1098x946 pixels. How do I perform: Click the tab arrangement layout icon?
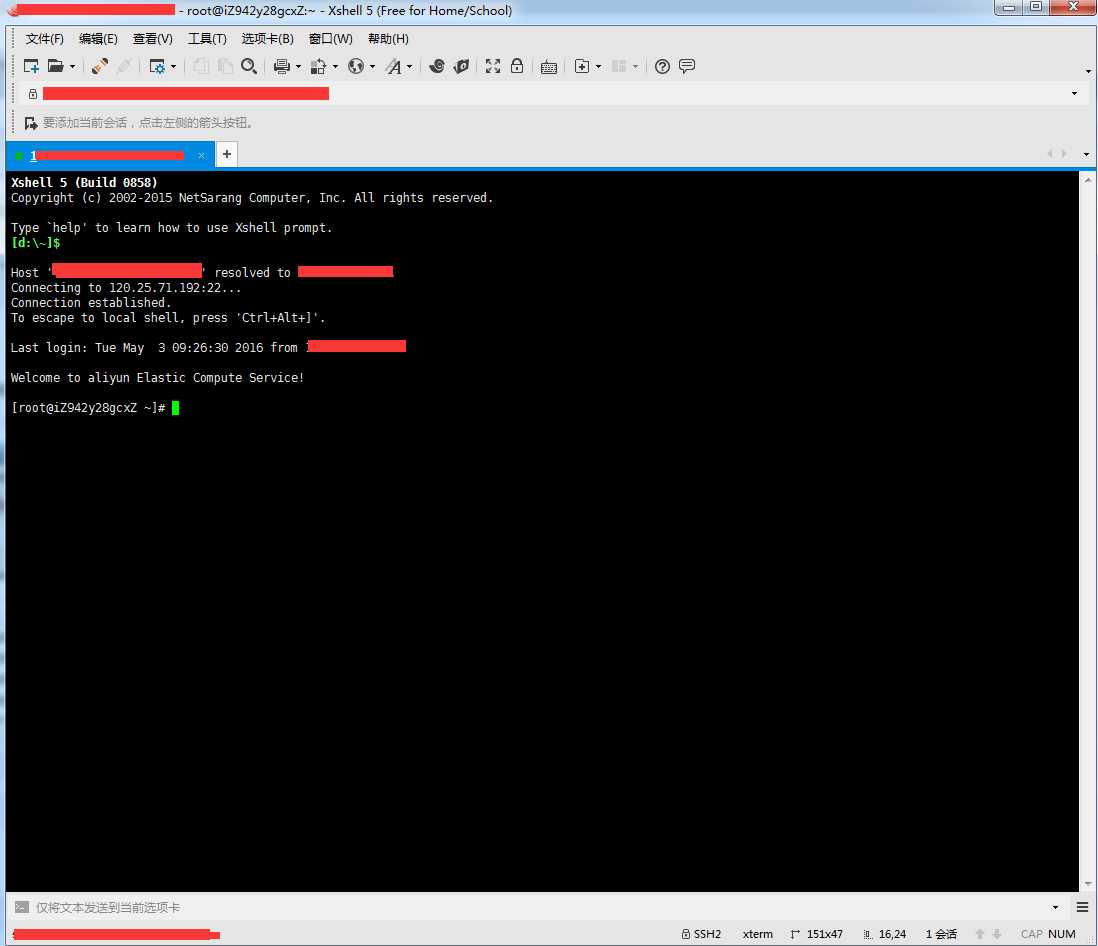[x=619, y=66]
